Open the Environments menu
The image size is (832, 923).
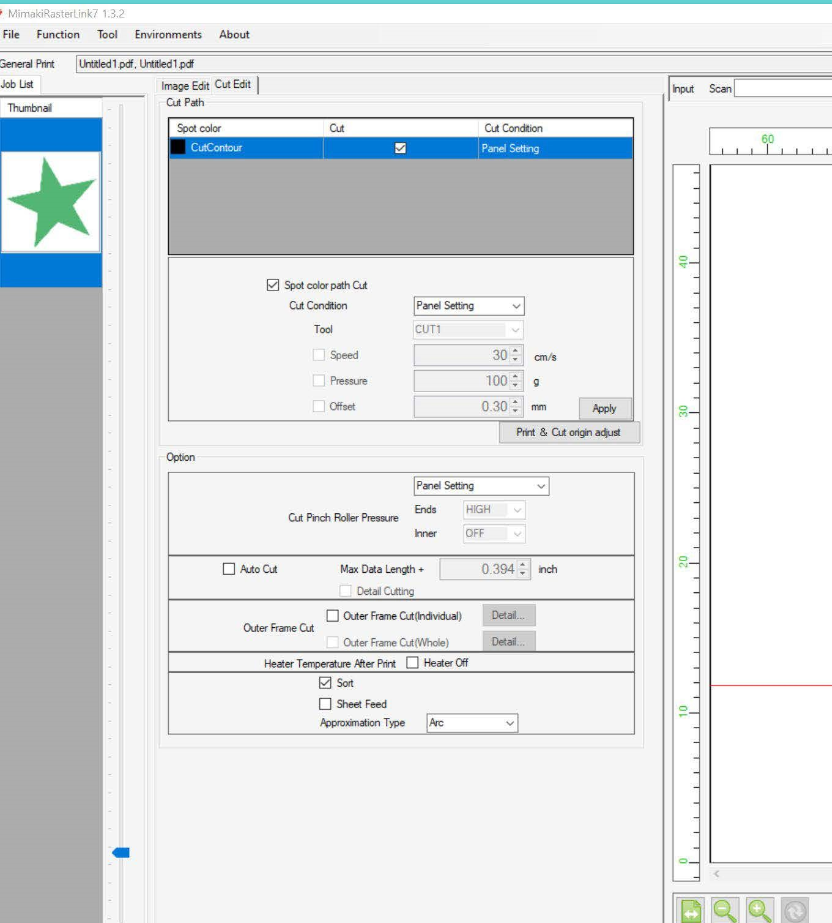(x=168, y=35)
